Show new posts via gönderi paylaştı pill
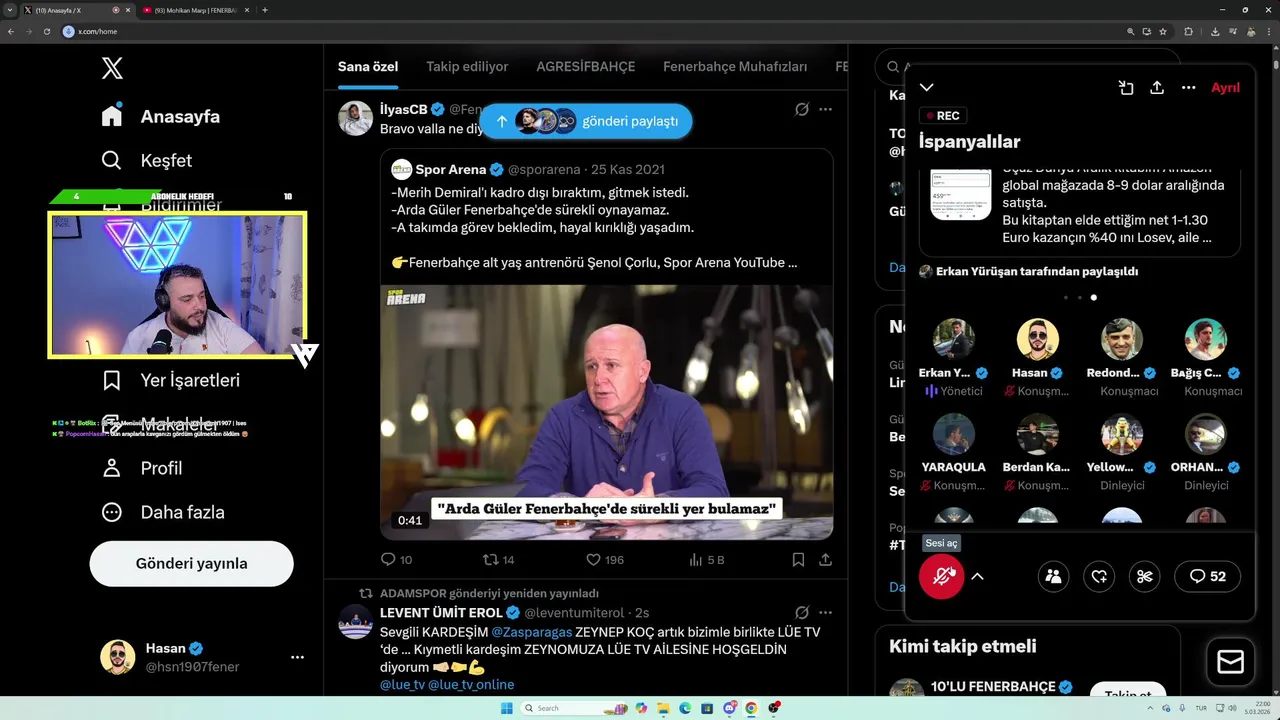This screenshot has width=1280, height=720. (586, 121)
